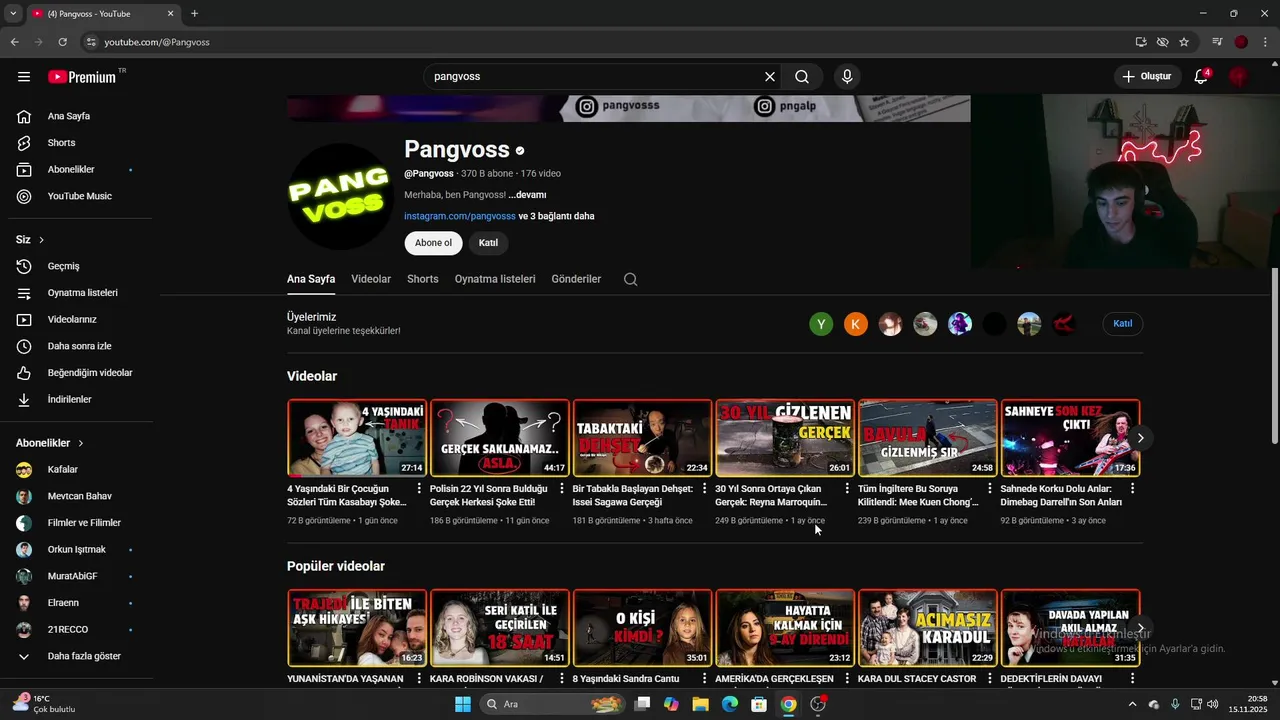
Task: Switch to channel Shorts tab
Action: 422,280
